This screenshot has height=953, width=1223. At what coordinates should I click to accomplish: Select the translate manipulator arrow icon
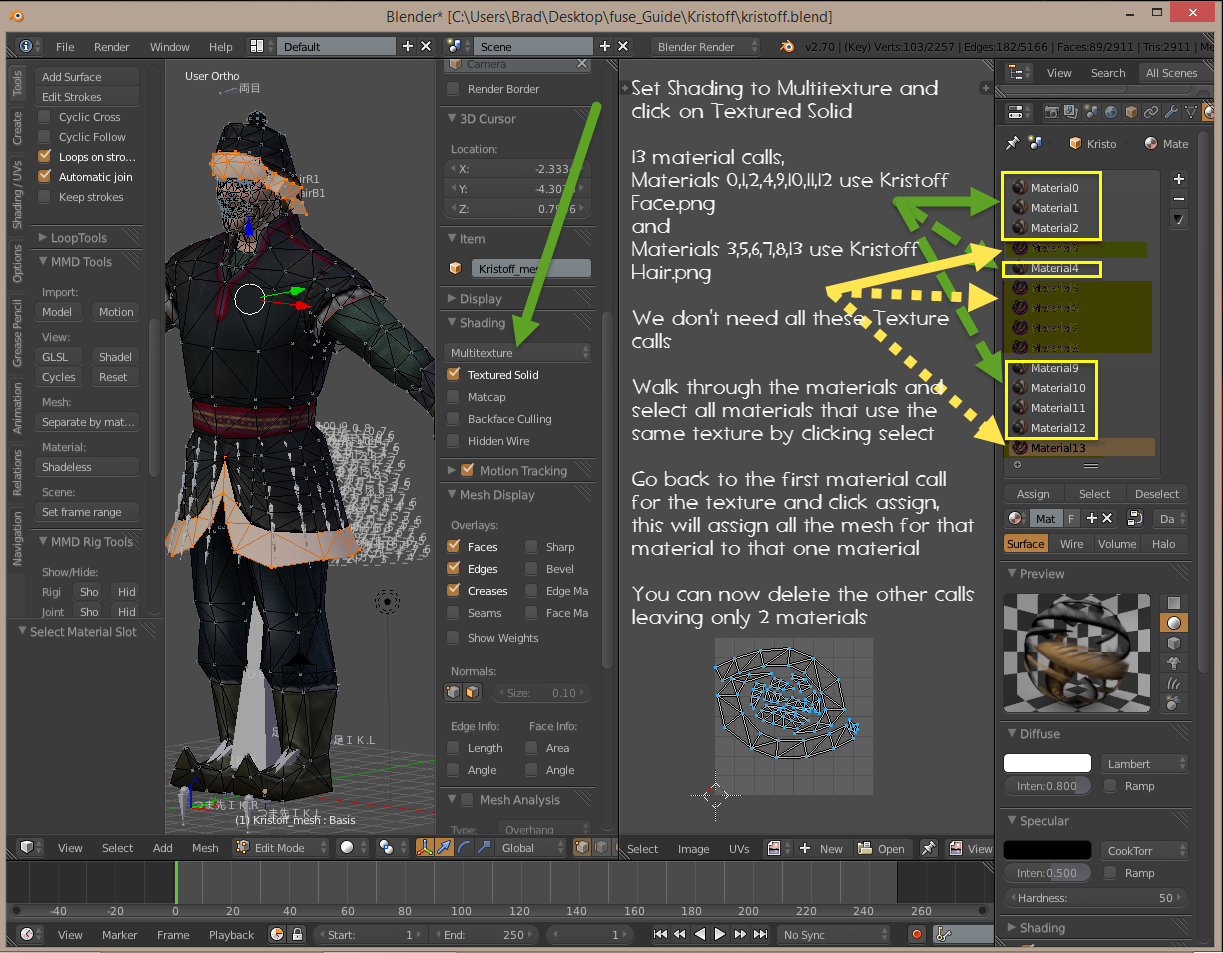444,848
